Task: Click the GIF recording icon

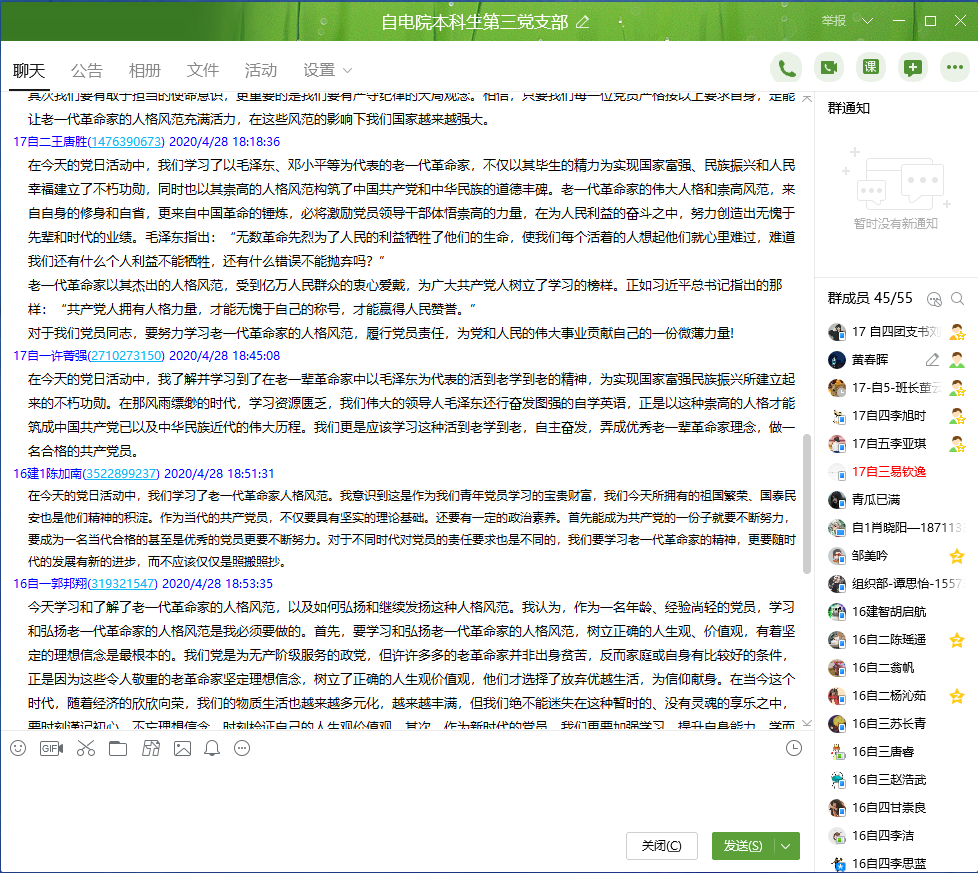Action: (x=51, y=748)
